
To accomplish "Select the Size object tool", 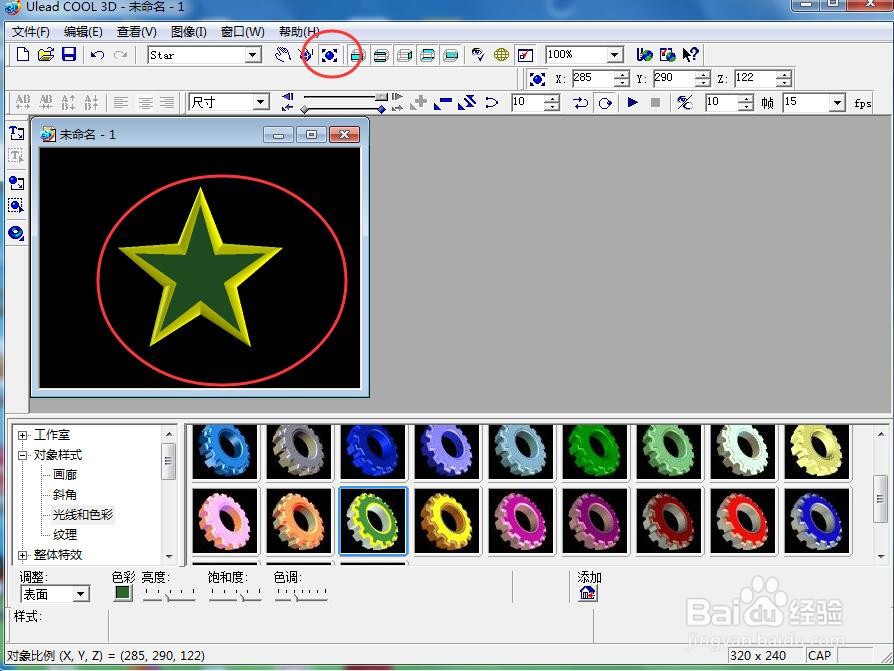I will (x=330, y=55).
